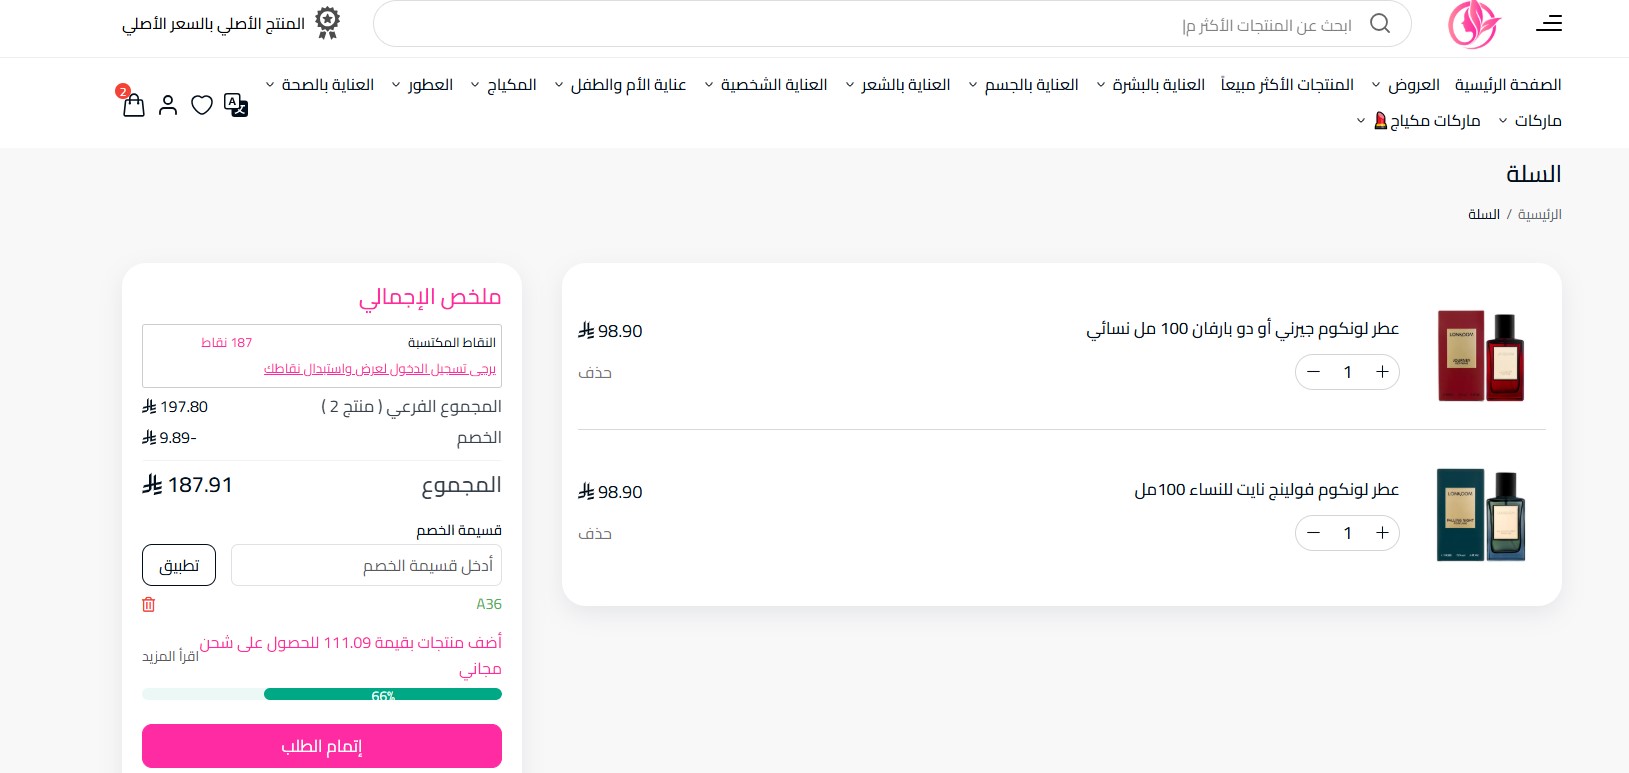Click اقرأ المزيد about free shipping
1629x773 pixels.
(170, 656)
